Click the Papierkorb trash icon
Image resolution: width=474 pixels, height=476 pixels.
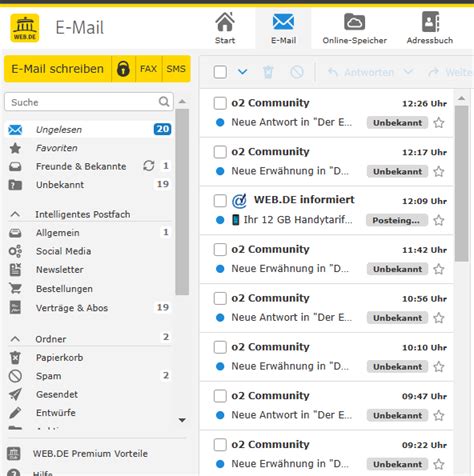click(x=15, y=358)
